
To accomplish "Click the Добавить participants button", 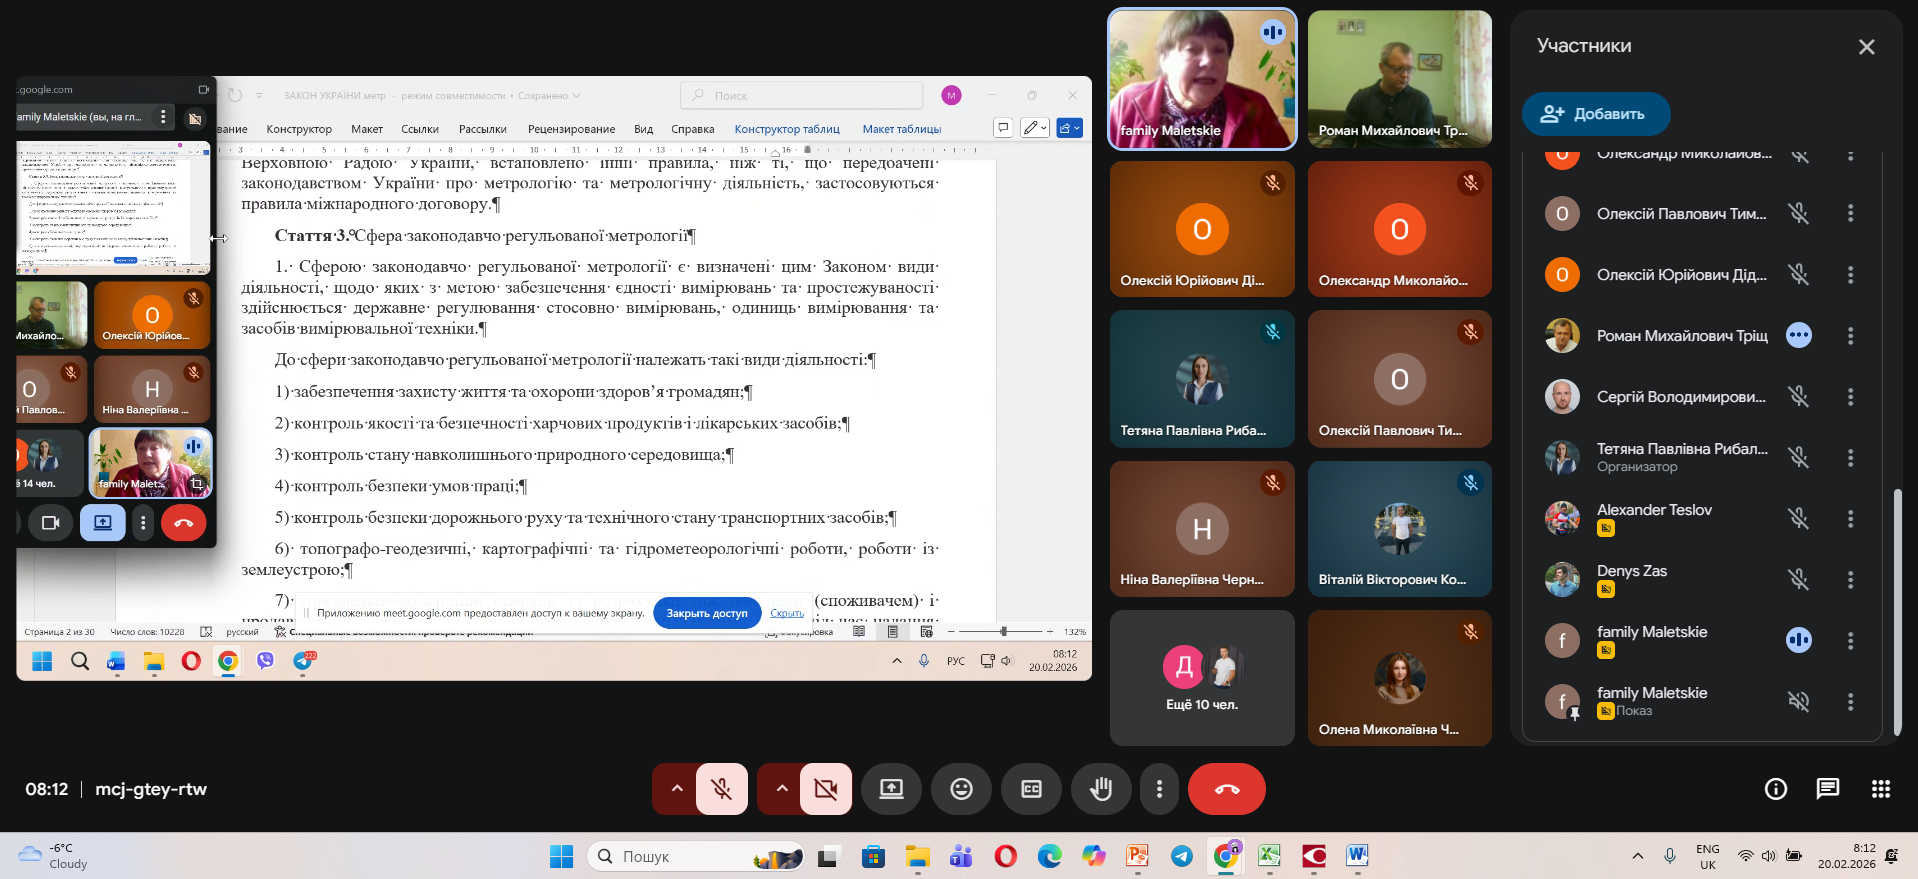I will click(1595, 114).
